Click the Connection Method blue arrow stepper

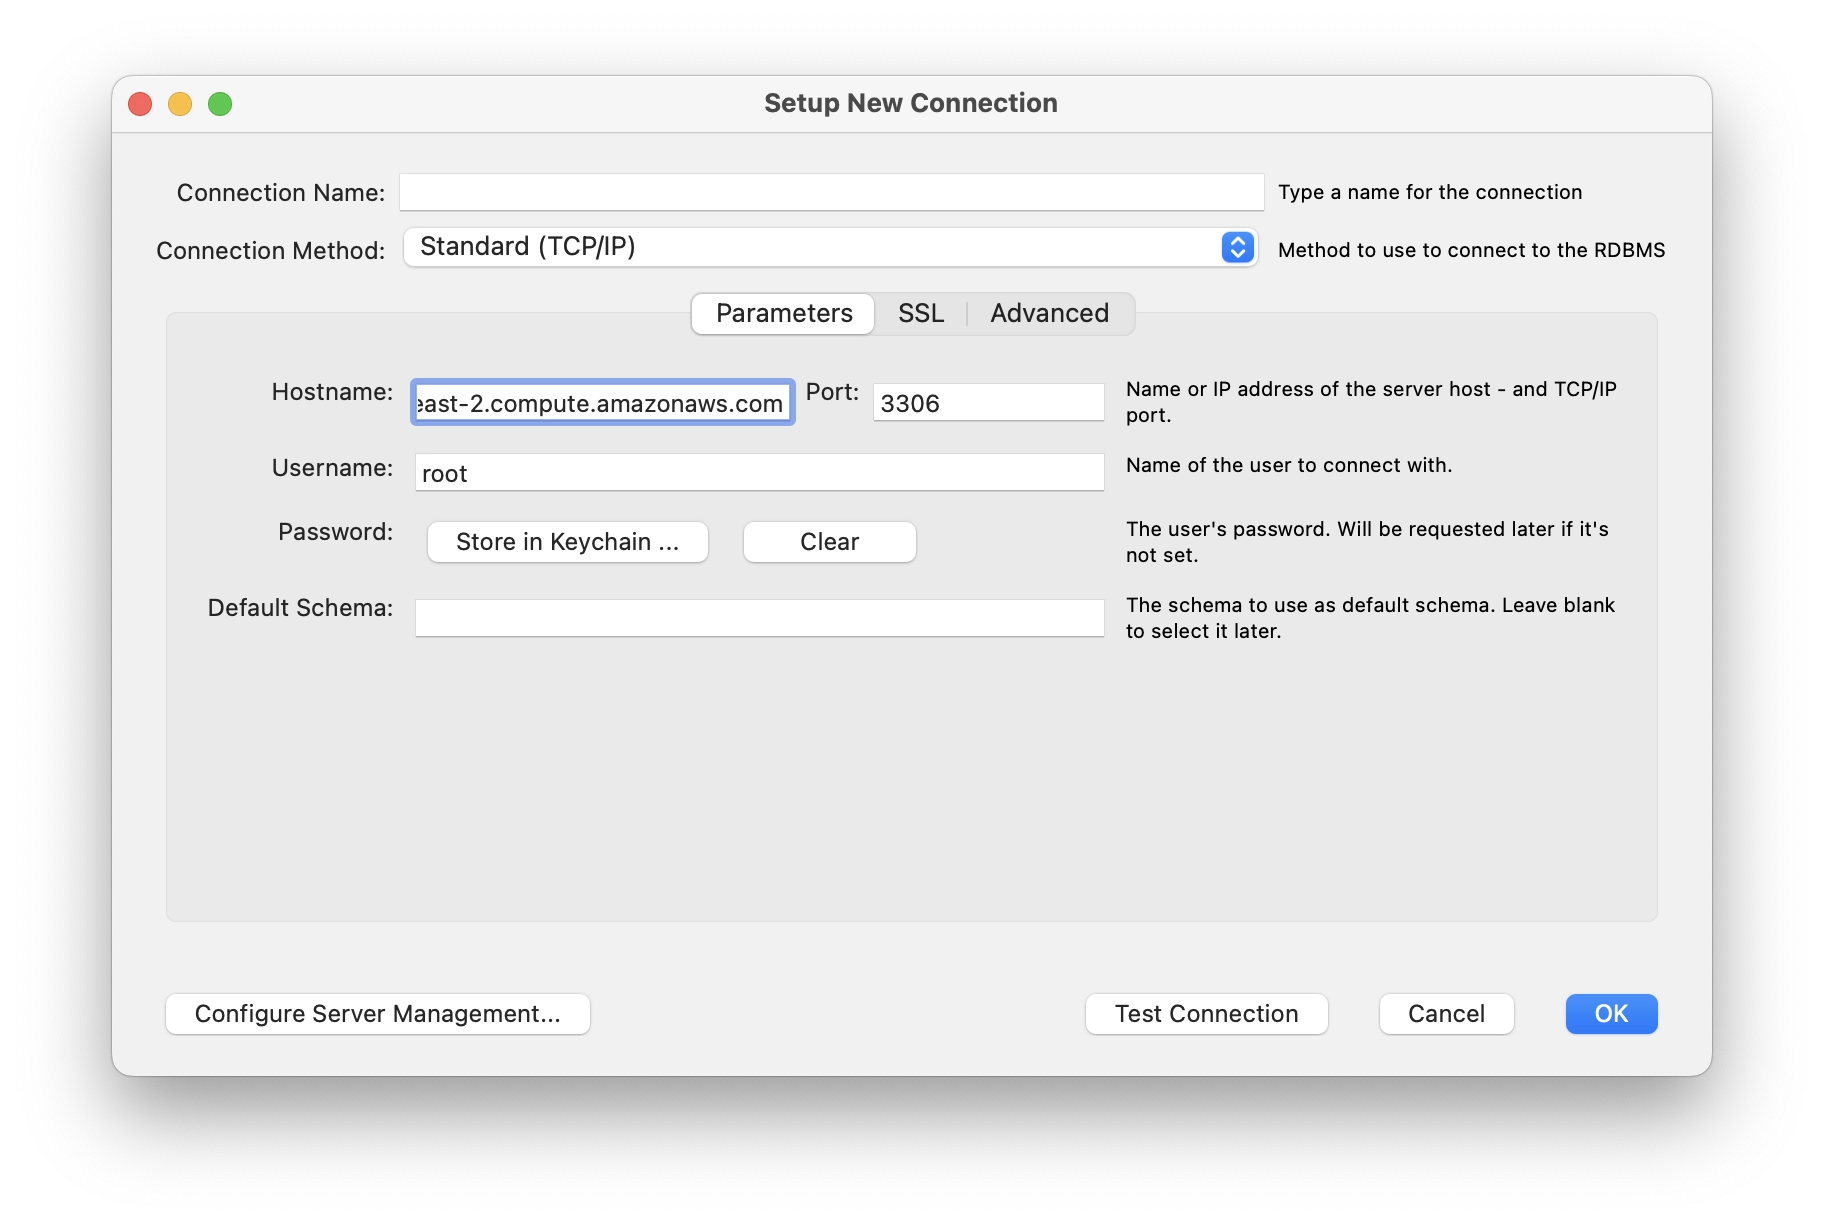click(1237, 247)
